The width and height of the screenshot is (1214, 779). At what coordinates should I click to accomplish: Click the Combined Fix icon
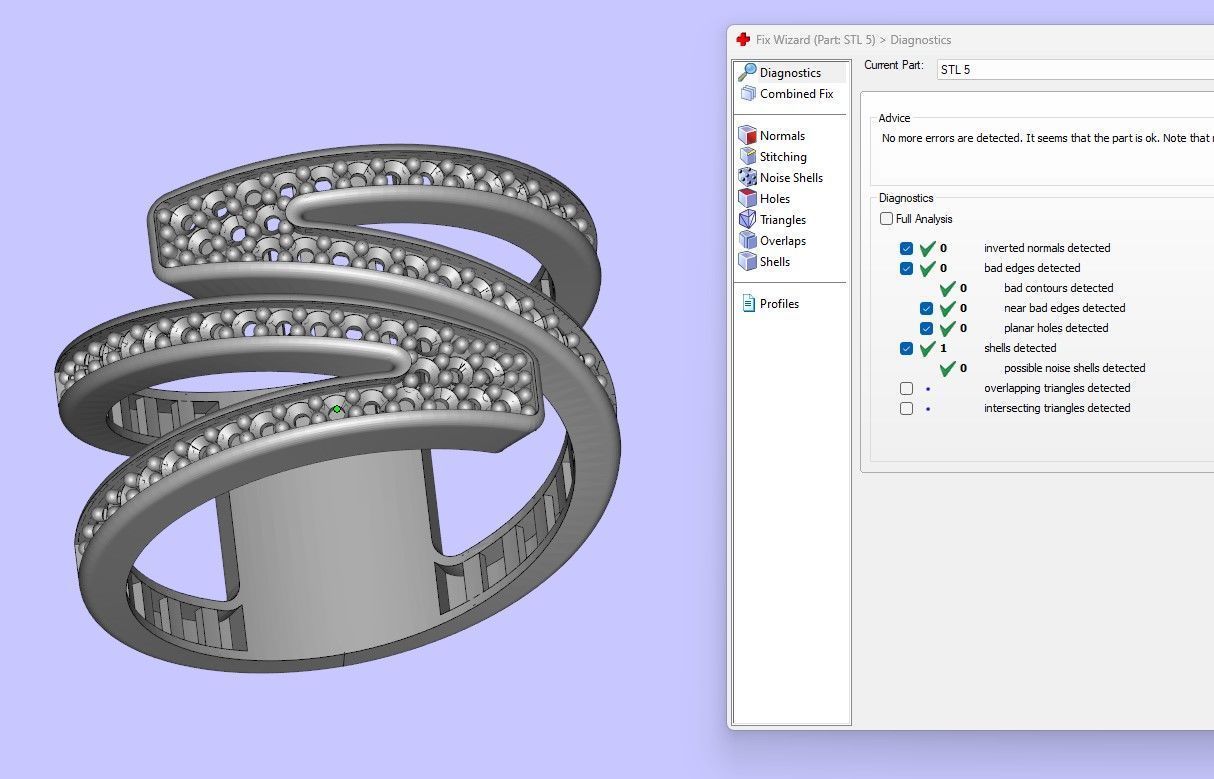(x=747, y=93)
